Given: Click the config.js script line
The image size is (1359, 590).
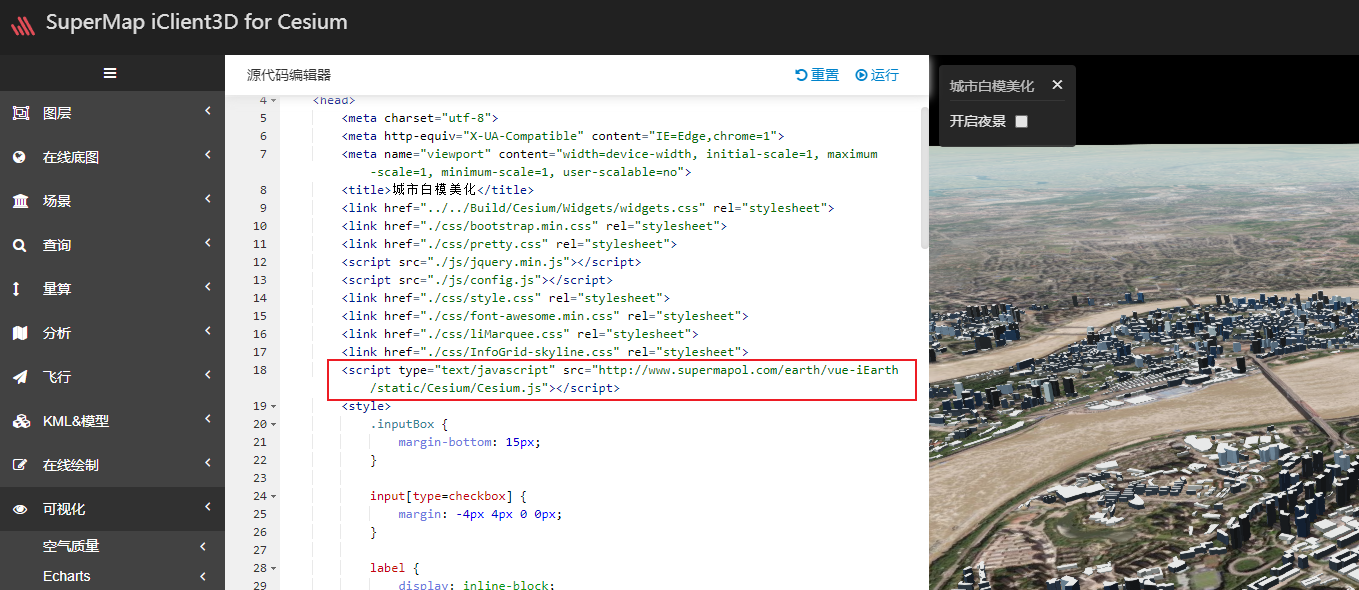Looking at the screenshot, I should coord(477,280).
